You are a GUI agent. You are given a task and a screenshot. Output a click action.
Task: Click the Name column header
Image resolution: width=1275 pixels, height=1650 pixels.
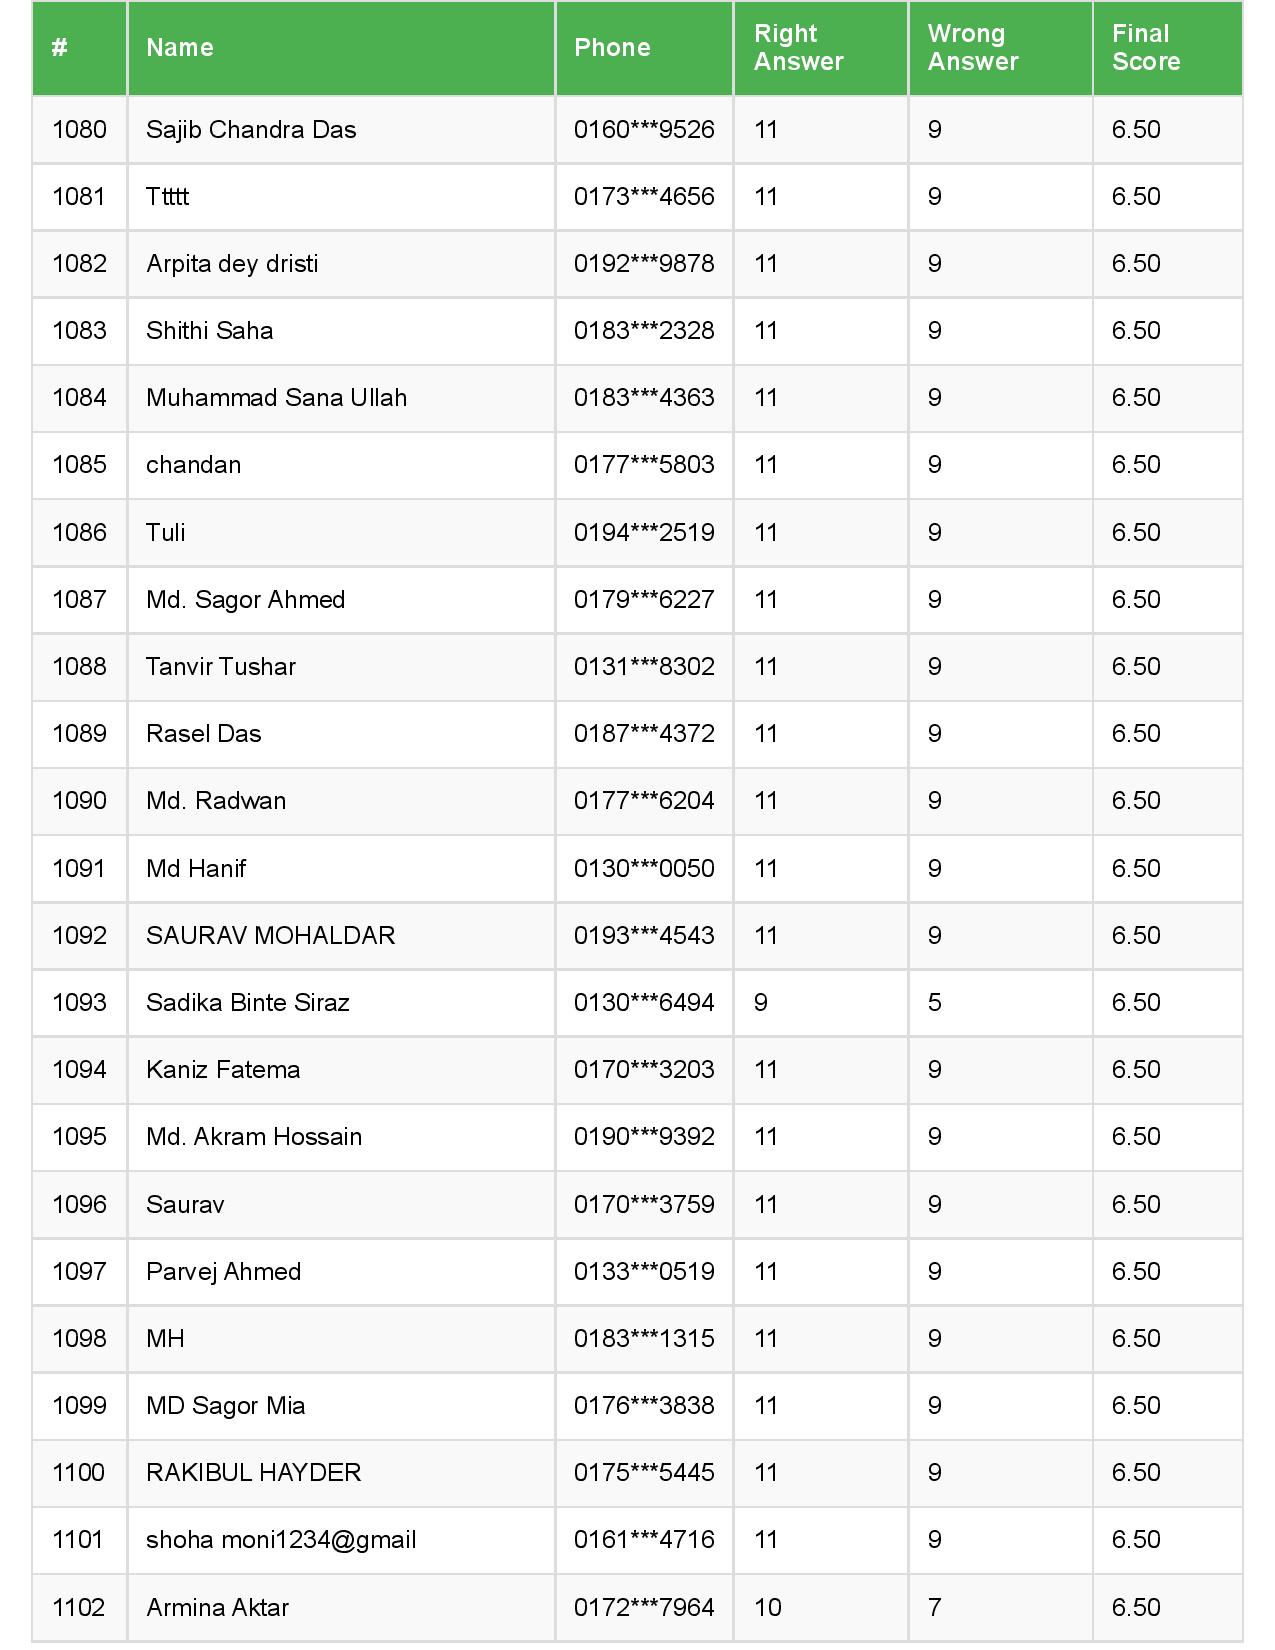tap(180, 48)
